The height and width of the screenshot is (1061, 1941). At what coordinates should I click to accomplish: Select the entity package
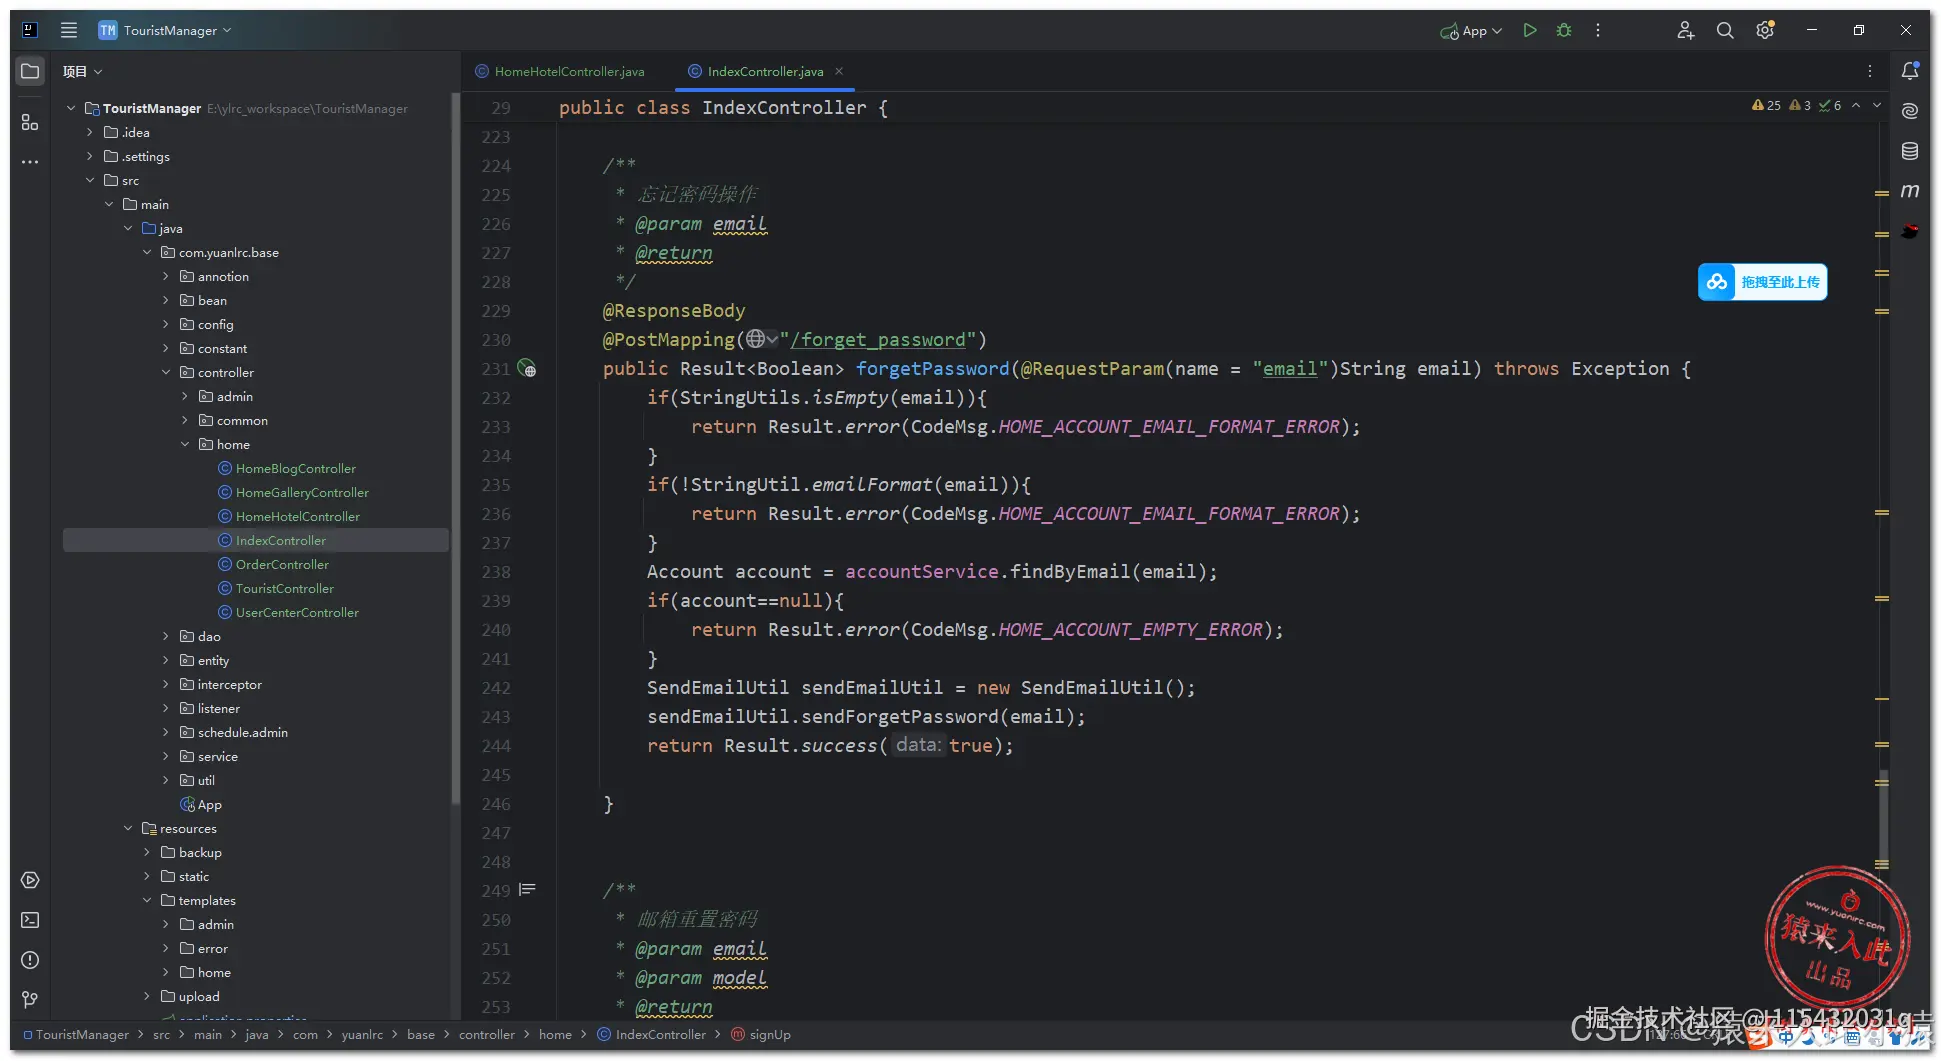[204, 660]
